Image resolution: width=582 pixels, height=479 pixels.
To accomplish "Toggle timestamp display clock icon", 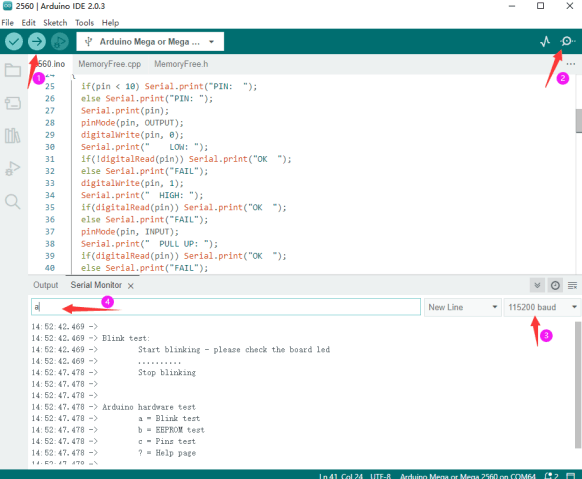I will pyautogui.click(x=555, y=285).
